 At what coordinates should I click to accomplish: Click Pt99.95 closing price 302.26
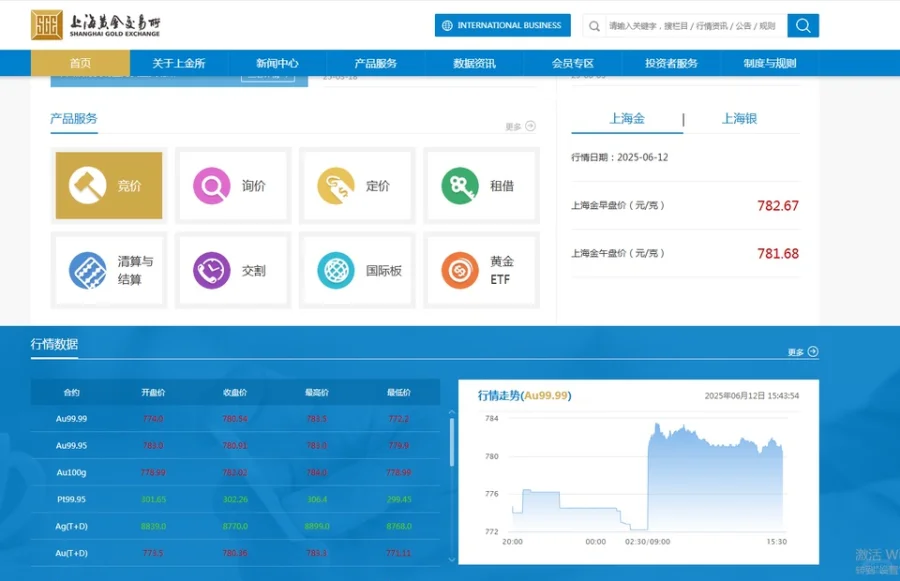point(235,499)
